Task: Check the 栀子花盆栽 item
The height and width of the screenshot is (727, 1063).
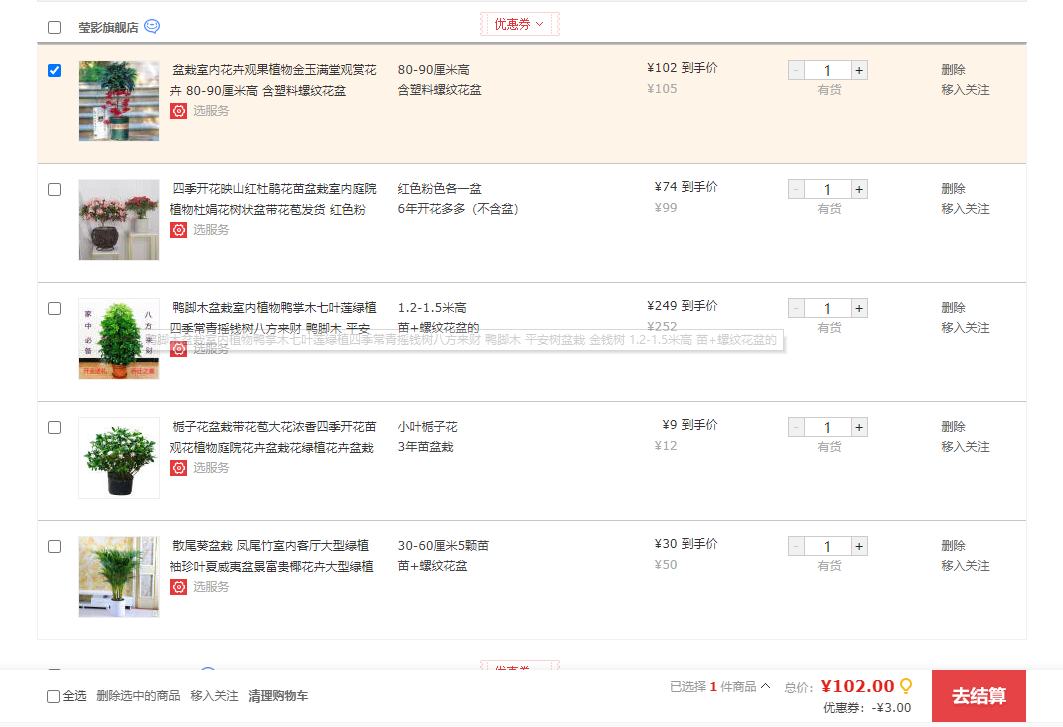Action: (55, 427)
